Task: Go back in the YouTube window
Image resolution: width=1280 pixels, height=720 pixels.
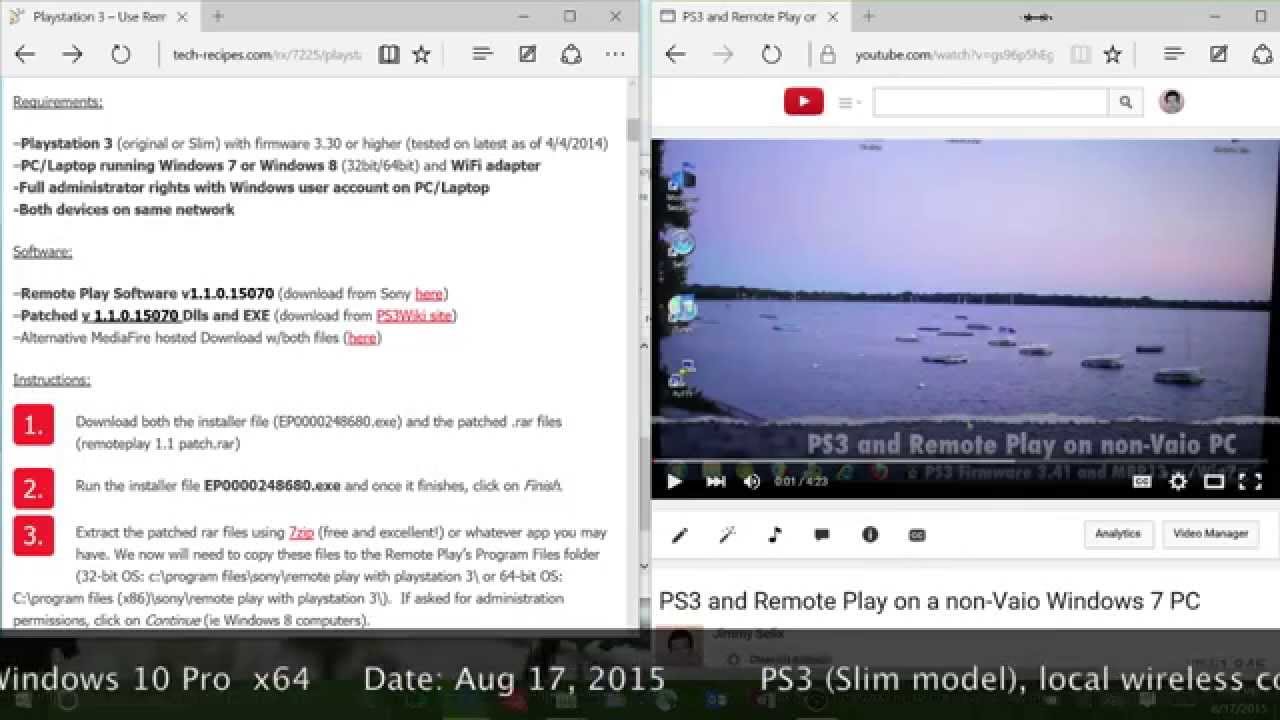Action: (x=676, y=54)
